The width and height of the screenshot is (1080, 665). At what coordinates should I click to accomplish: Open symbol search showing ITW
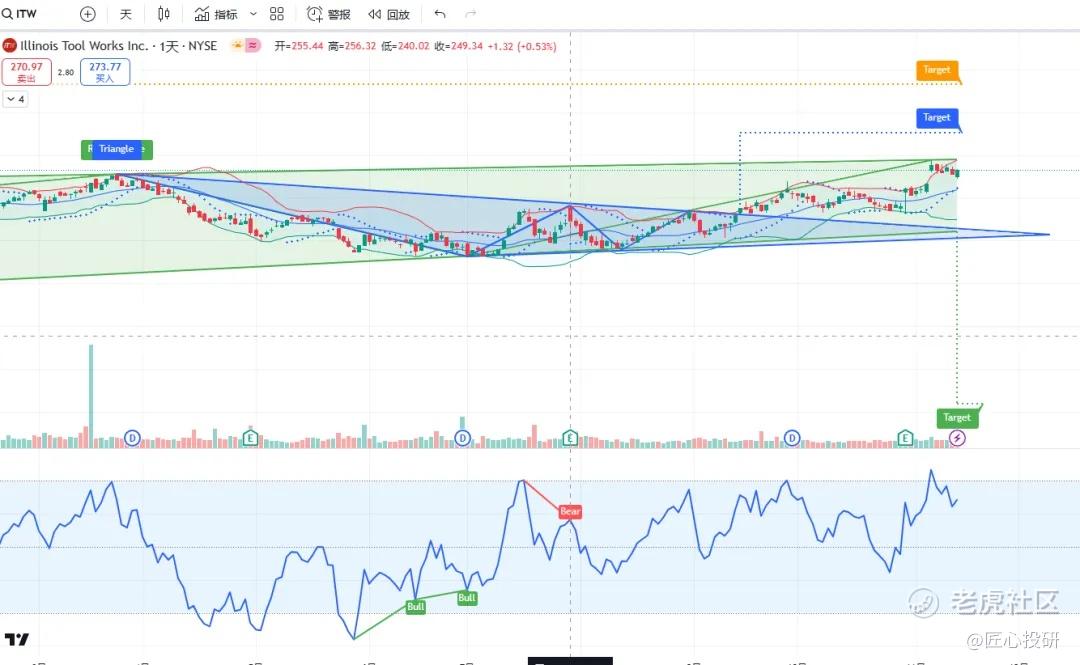(x=19, y=14)
